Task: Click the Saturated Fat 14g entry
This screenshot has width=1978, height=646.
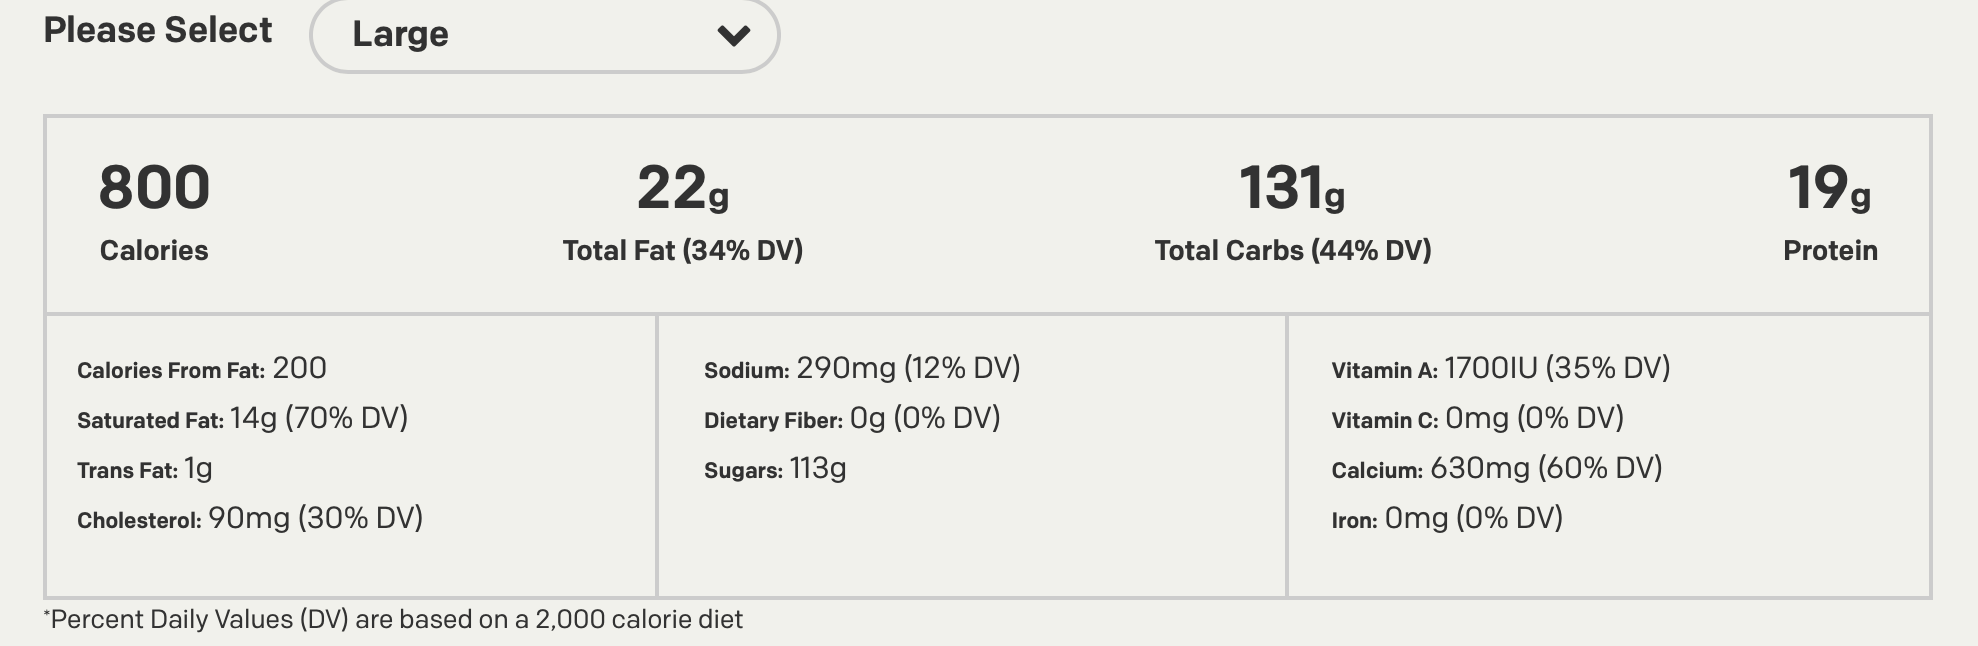Action: 242,419
